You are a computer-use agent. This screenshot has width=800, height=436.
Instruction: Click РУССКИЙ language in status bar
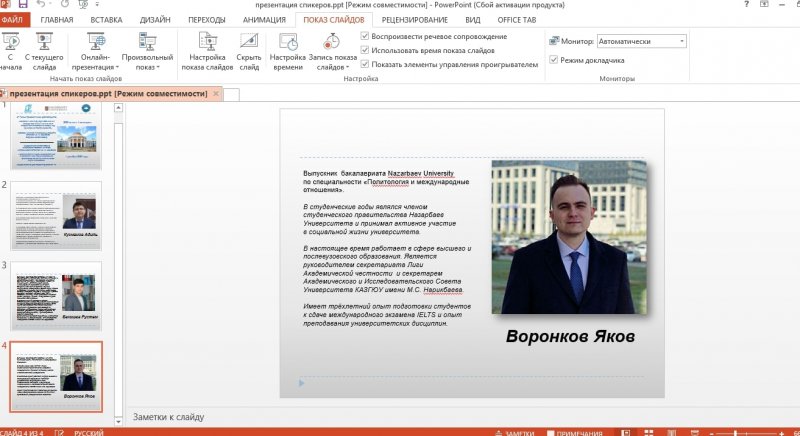click(89, 433)
